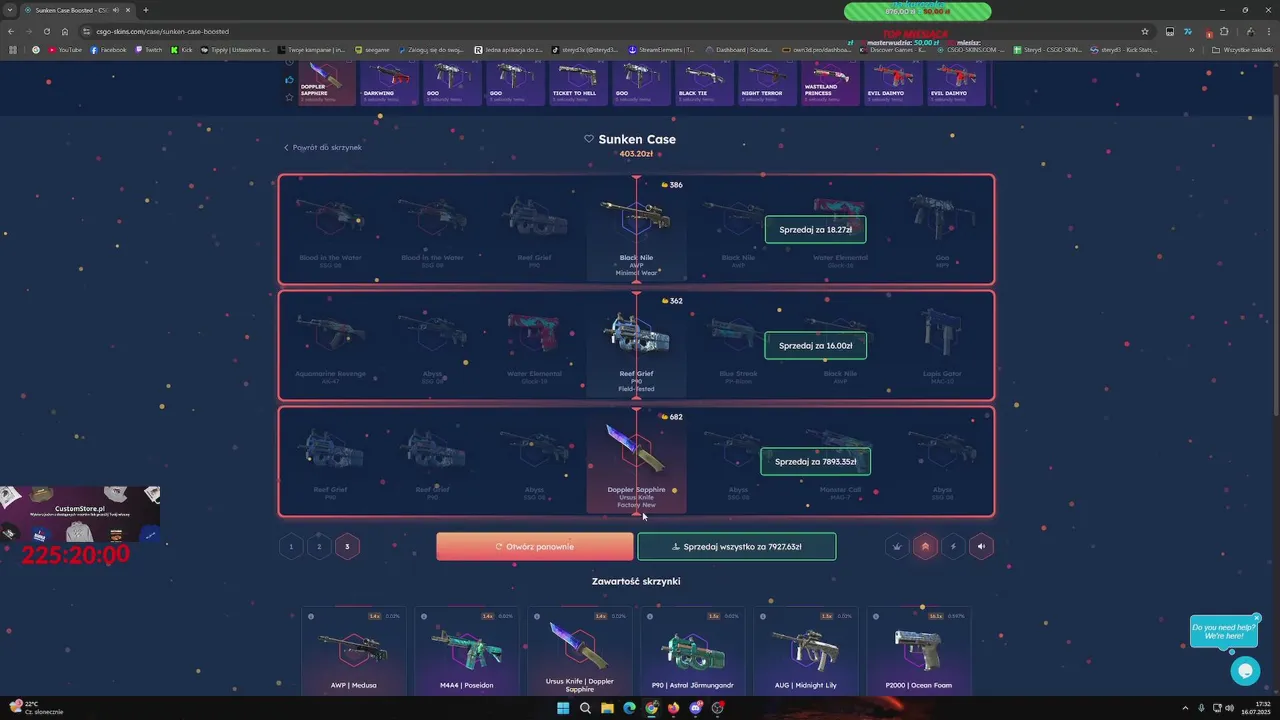Open Windows taskbar Search
This screenshot has width=1280, height=720.
click(x=585, y=708)
